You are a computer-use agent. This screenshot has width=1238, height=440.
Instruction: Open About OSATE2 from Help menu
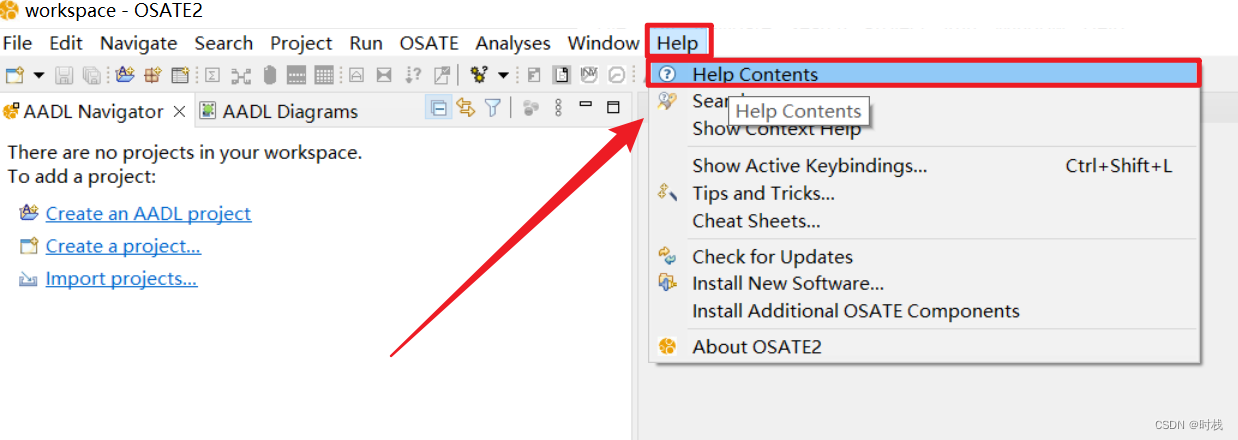pyautogui.click(x=924, y=347)
